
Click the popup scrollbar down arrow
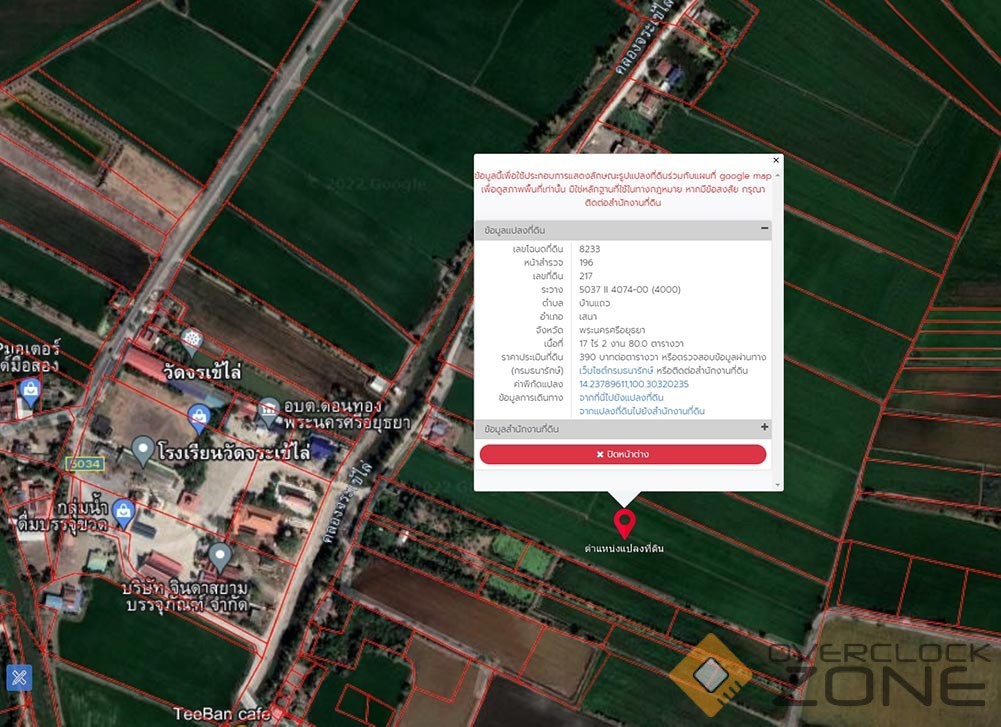point(778,484)
